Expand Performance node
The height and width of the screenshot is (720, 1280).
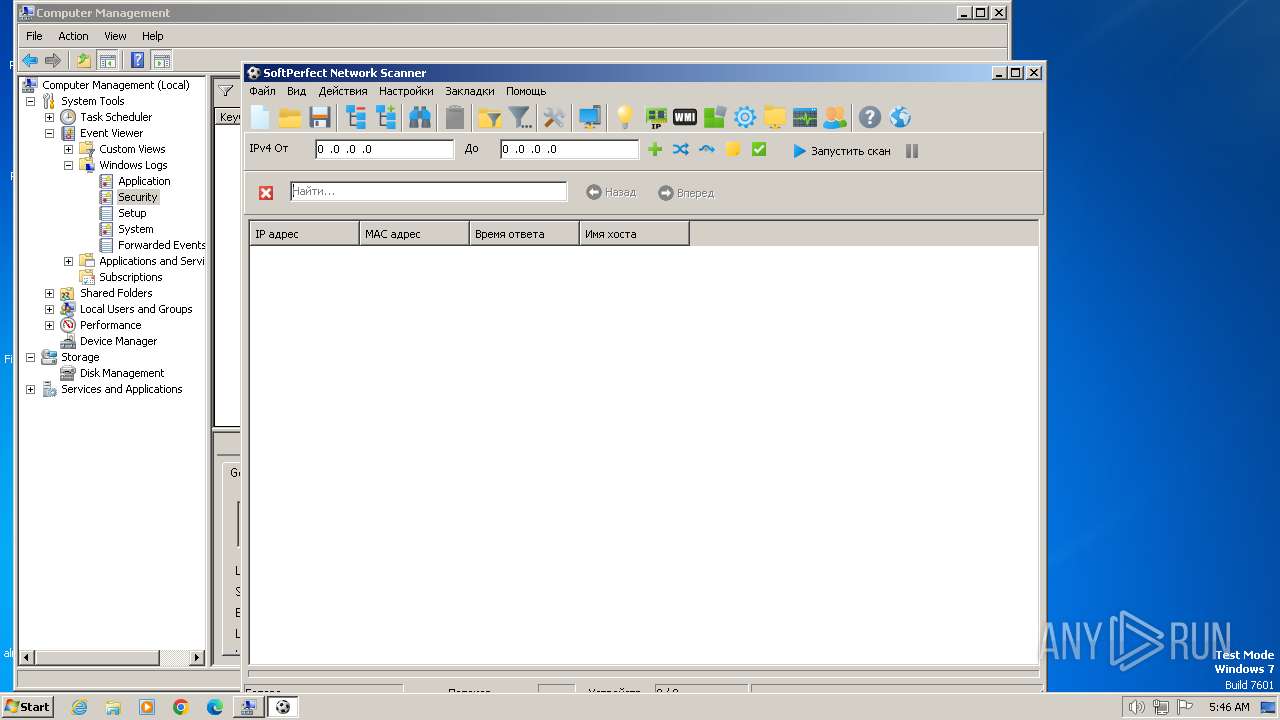pos(49,325)
